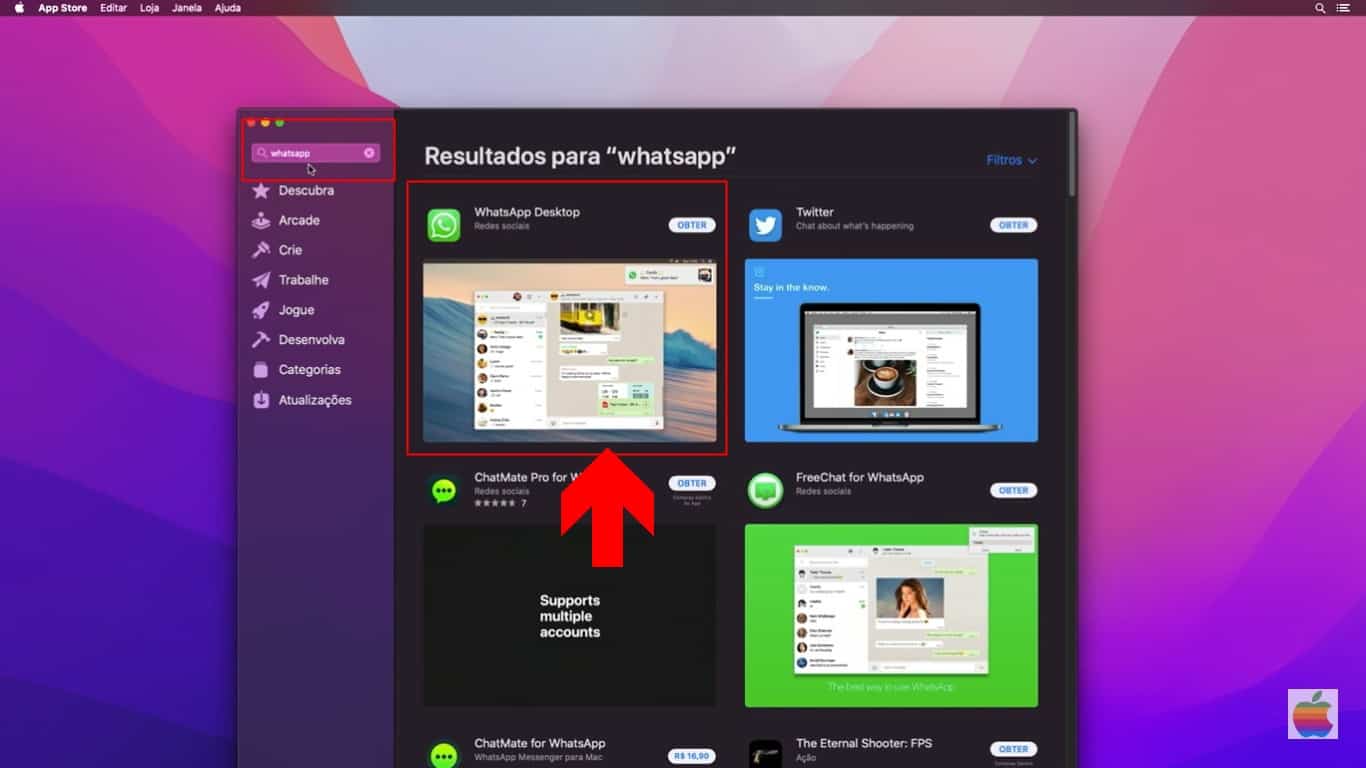Screen dimensions: 1366x768
Task: Click the whatsapp search field
Action: [x=315, y=153]
